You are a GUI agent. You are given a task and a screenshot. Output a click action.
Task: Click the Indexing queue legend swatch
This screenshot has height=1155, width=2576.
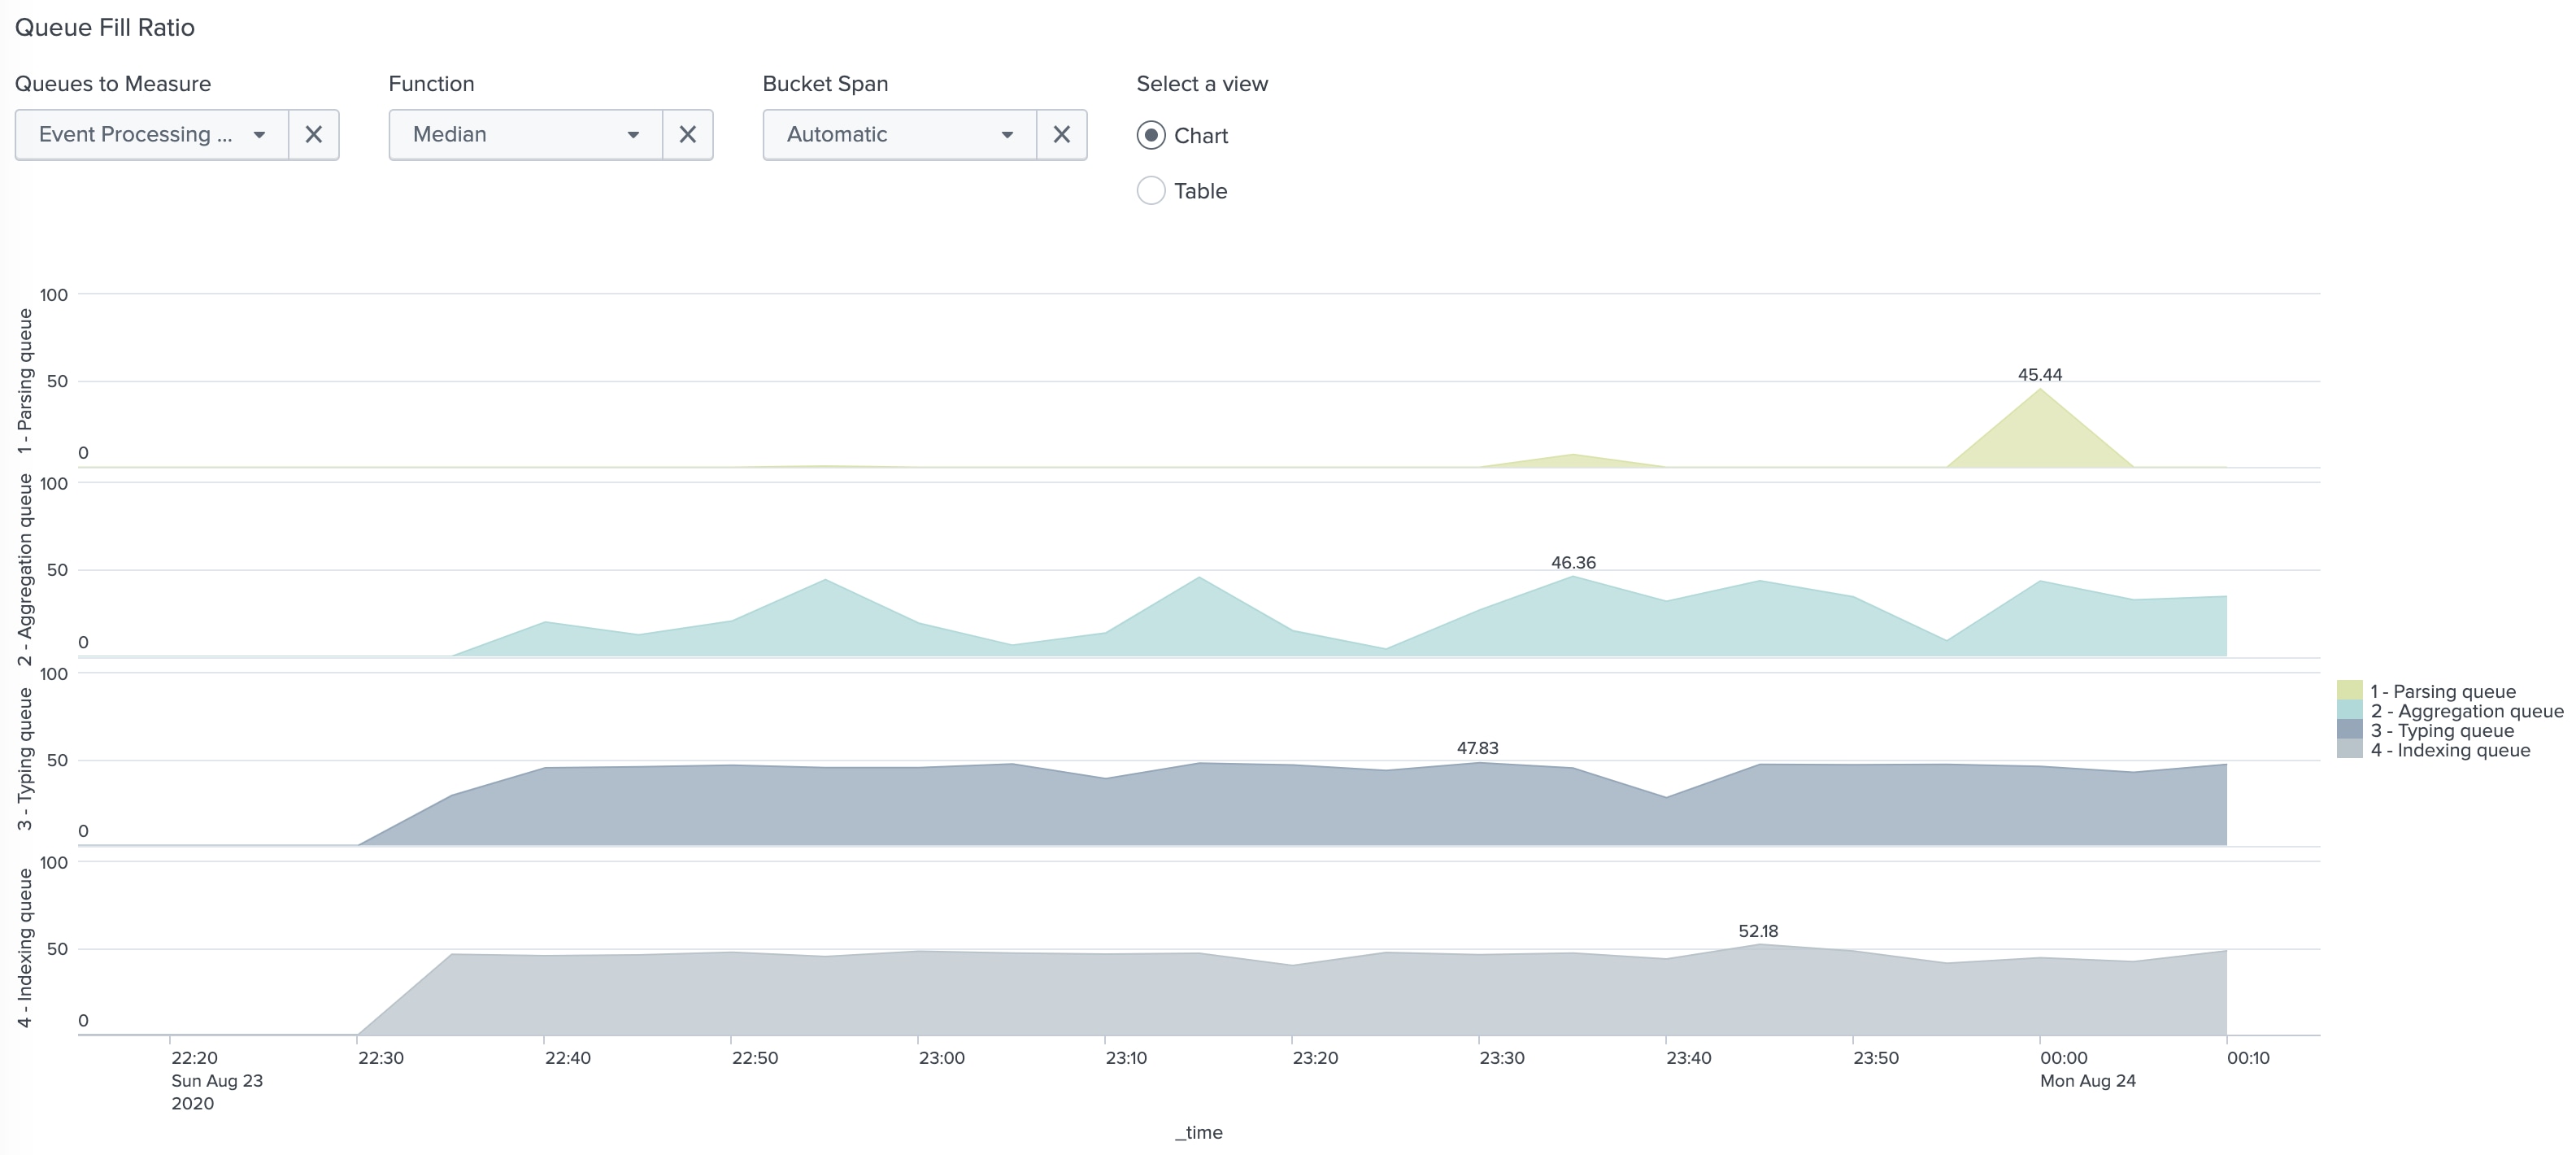coord(2349,749)
